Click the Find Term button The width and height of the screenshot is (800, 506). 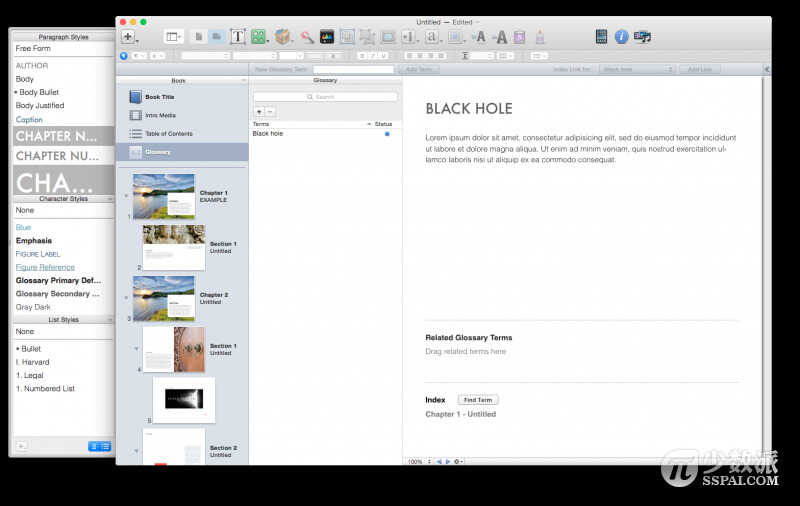click(478, 400)
